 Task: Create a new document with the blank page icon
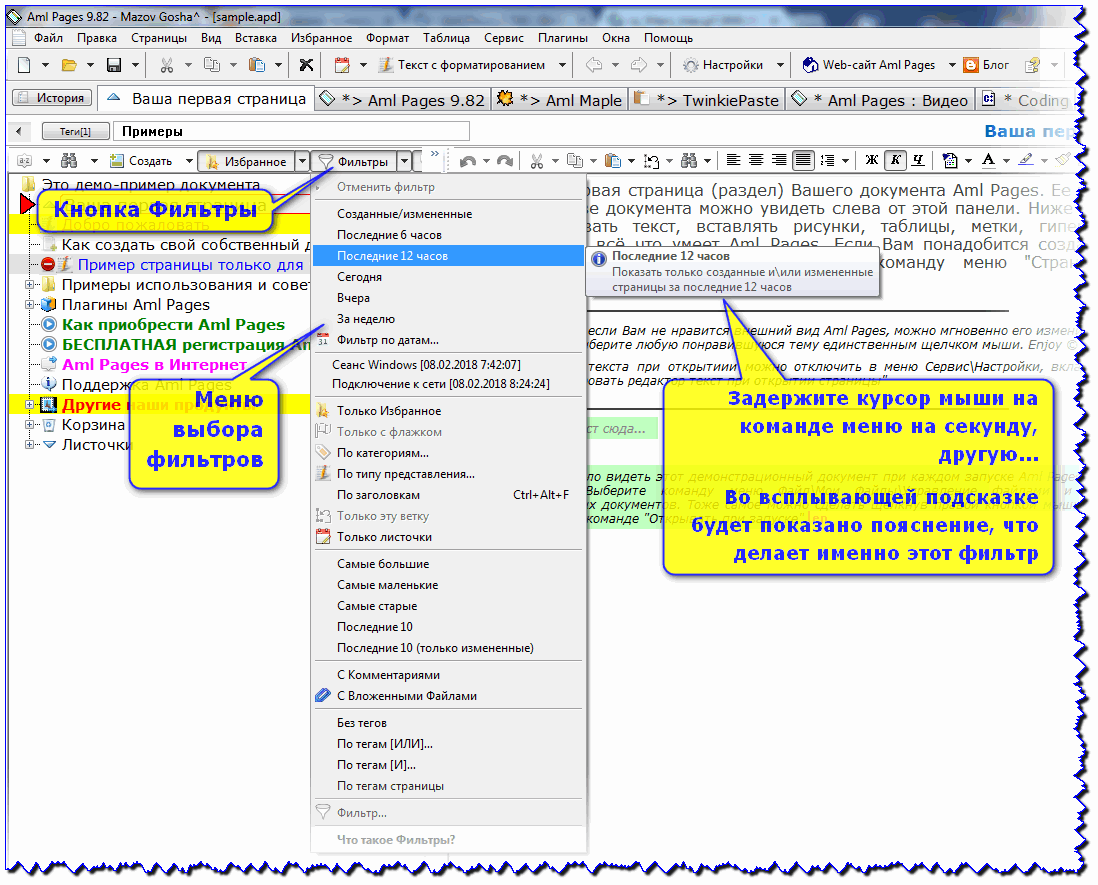(24, 65)
